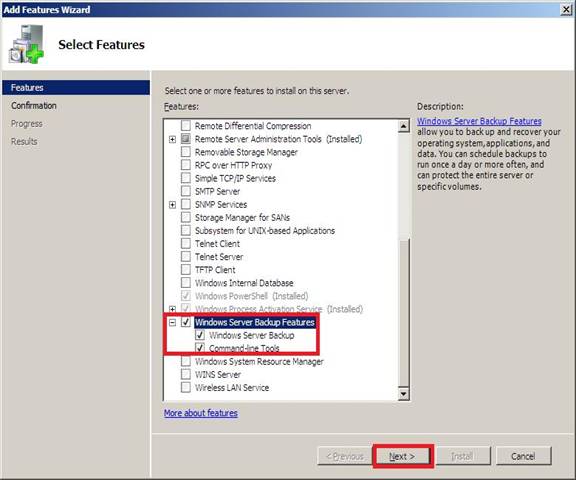Select Storage Manager for SANs label
This screenshot has height=480, width=576.
pos(242,217)
